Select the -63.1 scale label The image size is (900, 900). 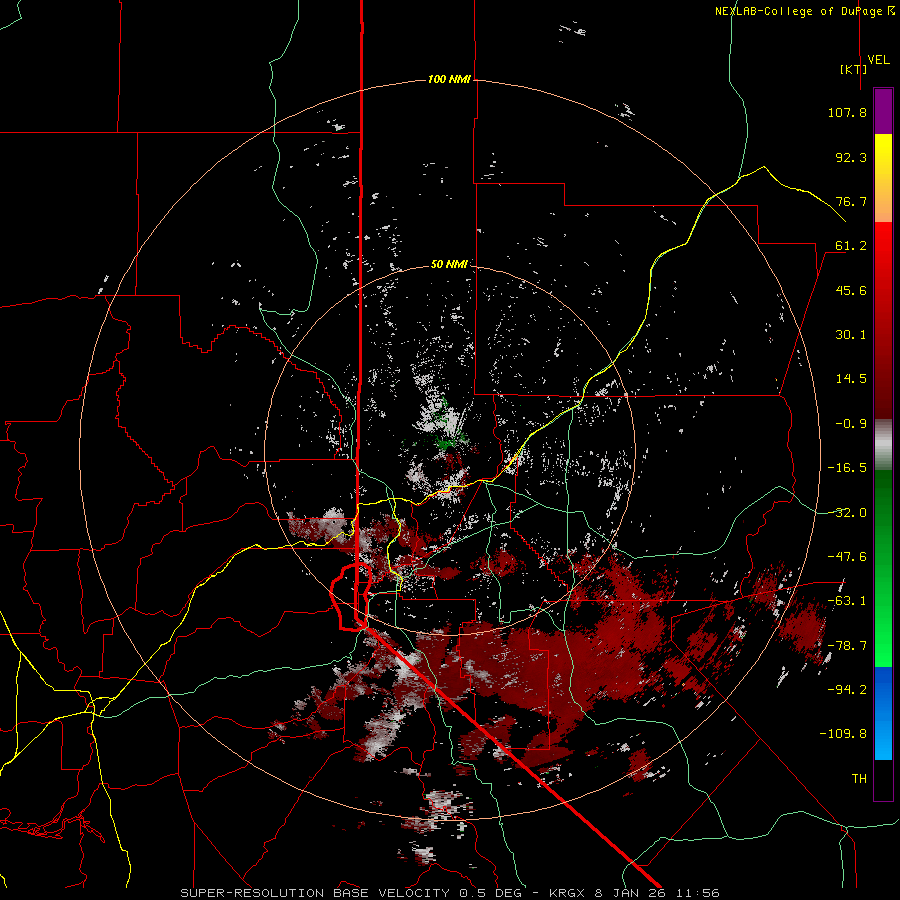[847, 601]
